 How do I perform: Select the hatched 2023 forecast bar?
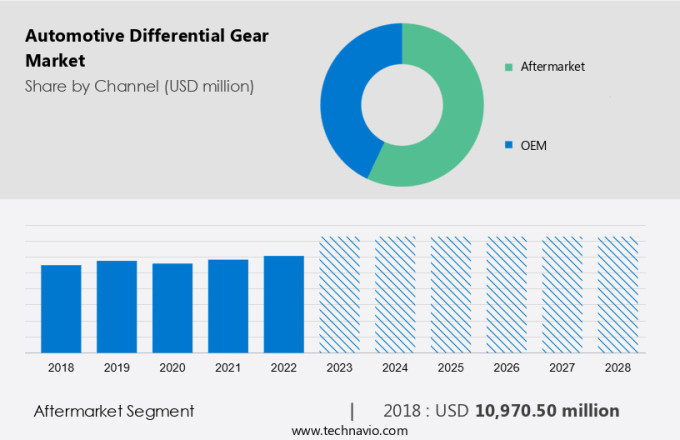(x=339, y=295)
